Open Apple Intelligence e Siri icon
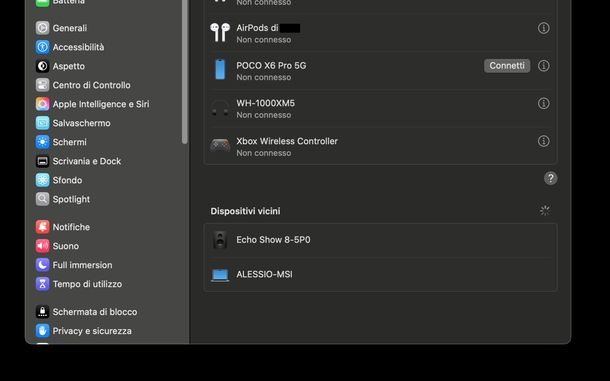The image size is (610, 381). (42, 104)
